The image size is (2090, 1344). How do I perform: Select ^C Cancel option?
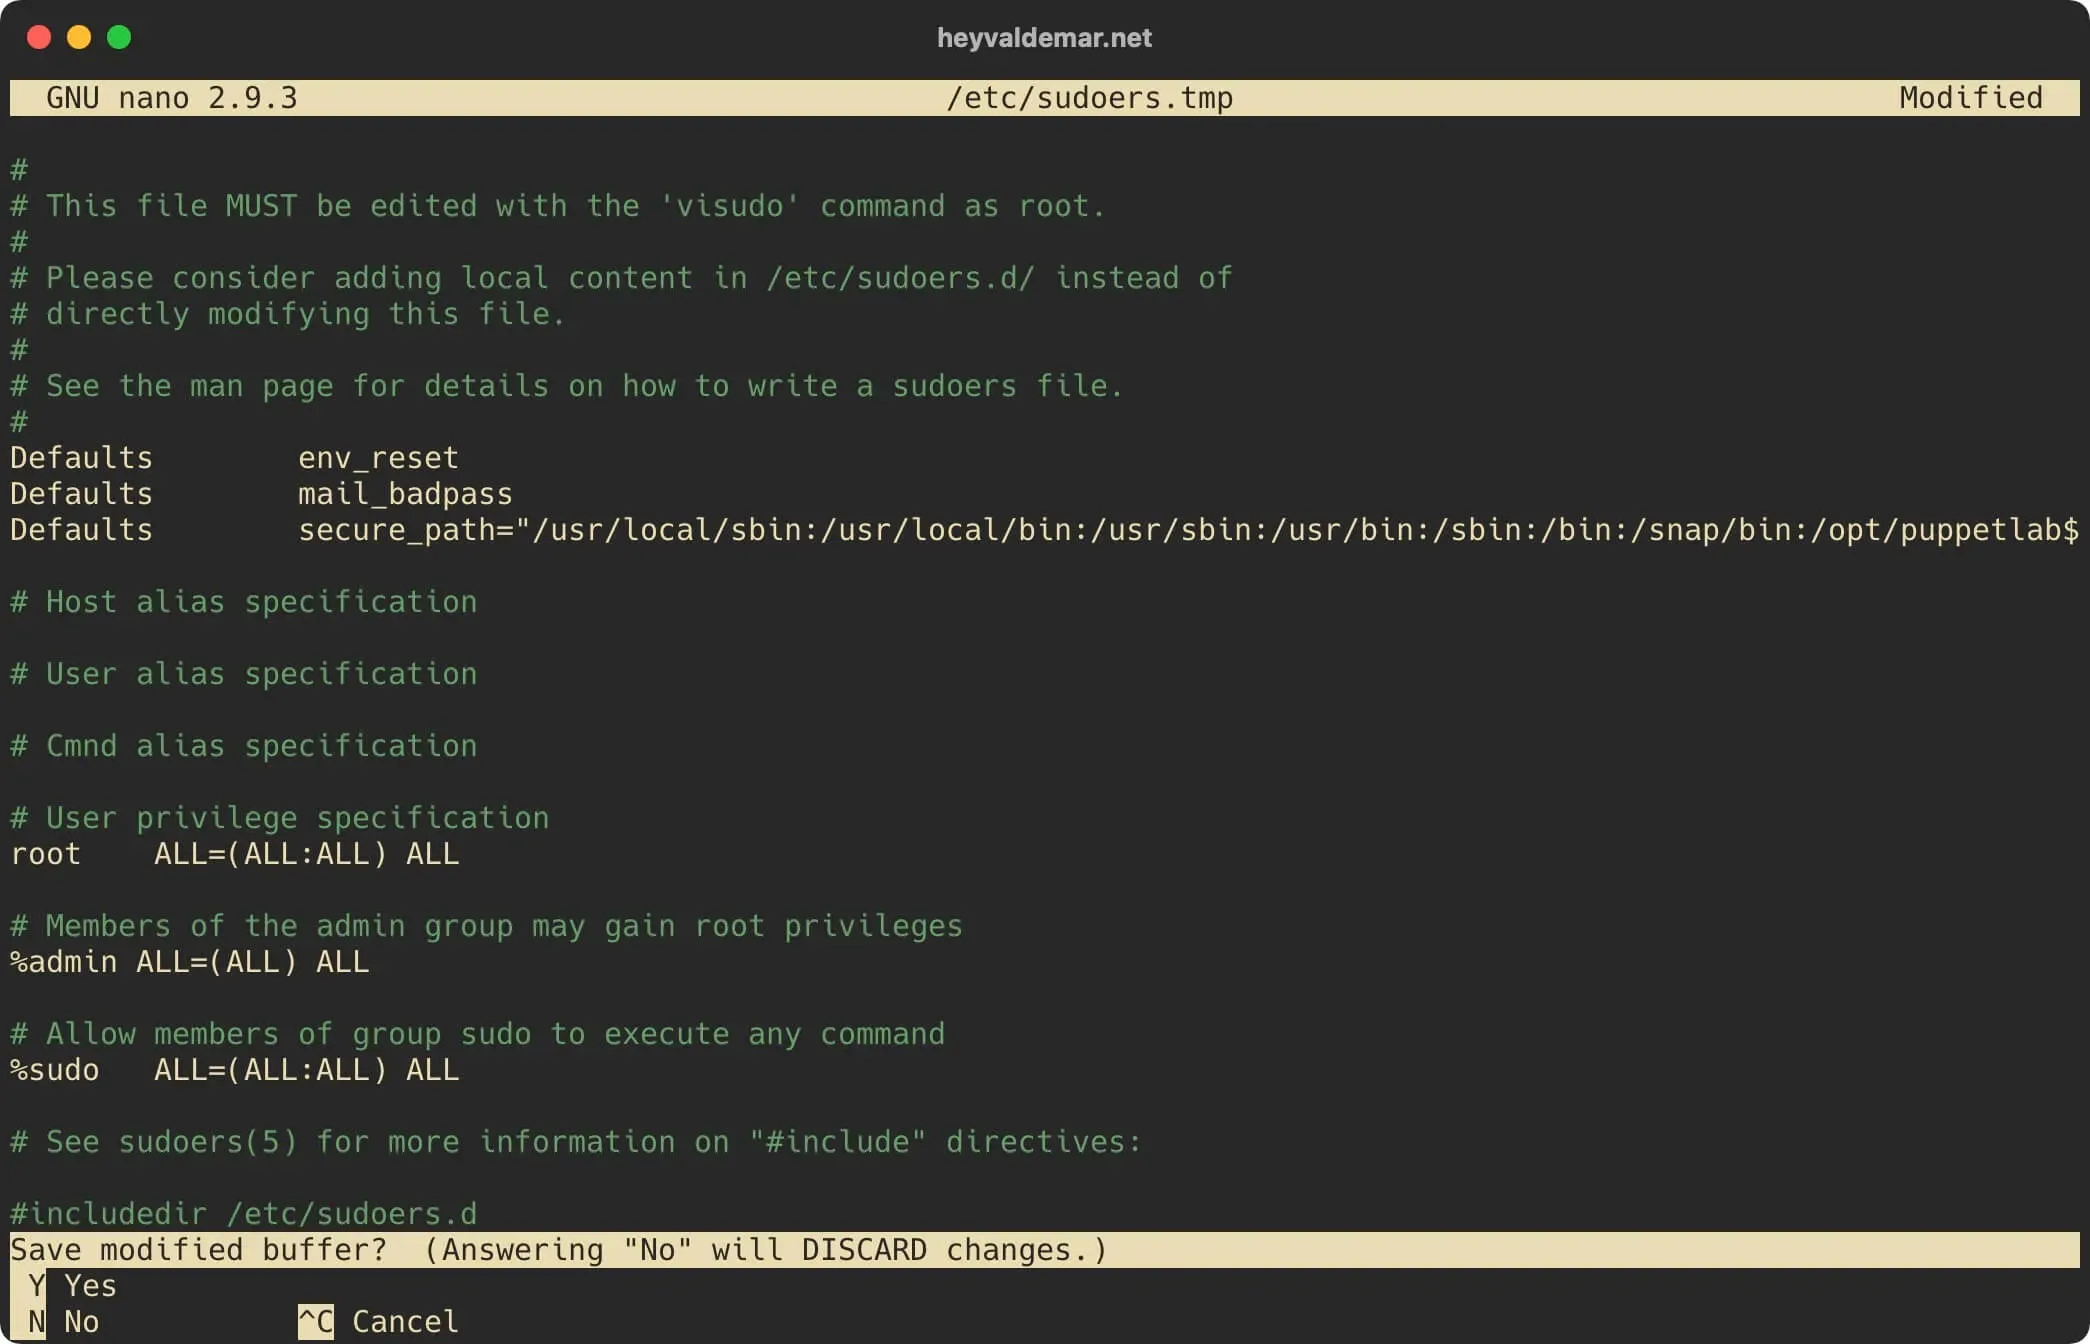coord(378,1322)
